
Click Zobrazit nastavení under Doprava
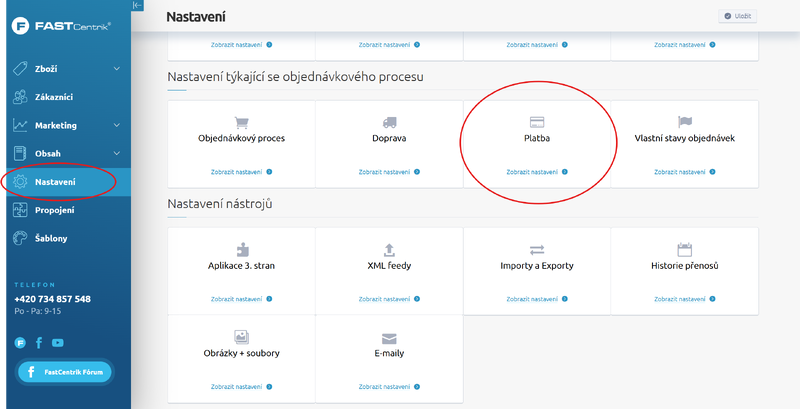click(x=389, y=172)
